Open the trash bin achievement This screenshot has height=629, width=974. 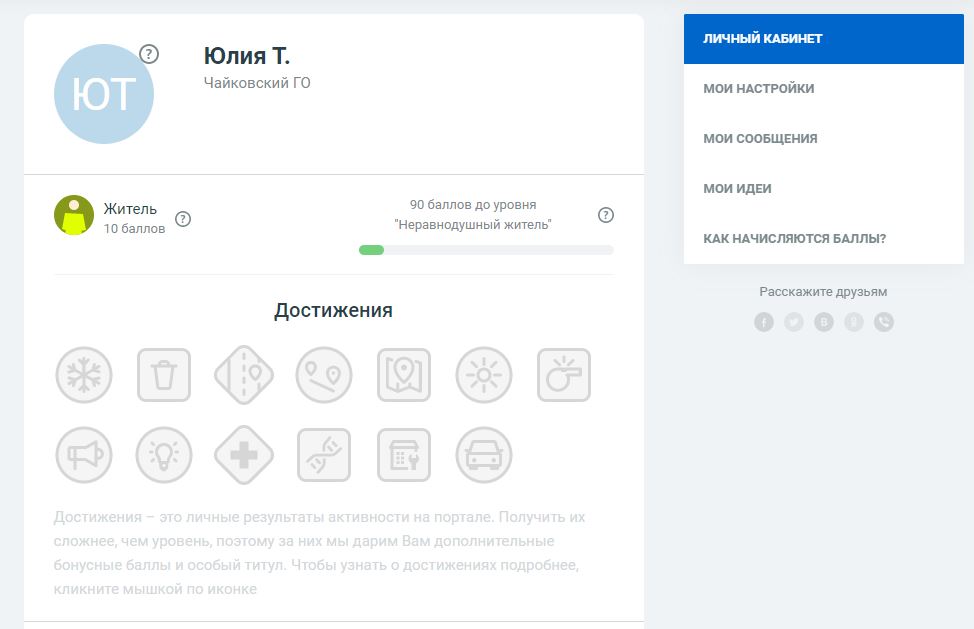click(164, 375)
